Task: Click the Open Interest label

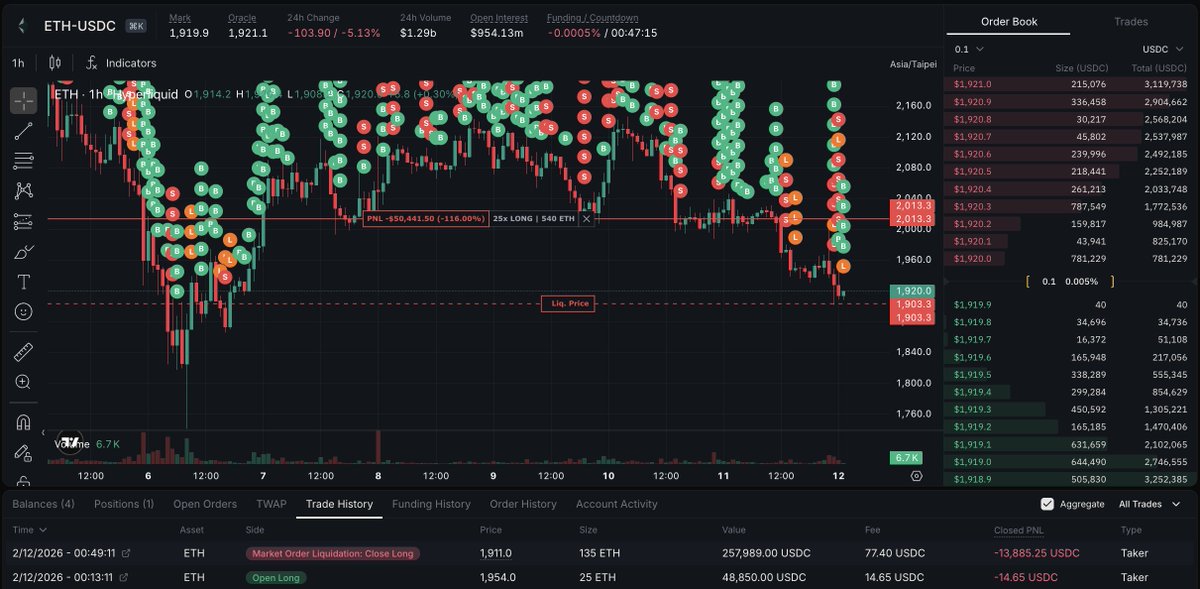Action: click(x=497, y=18)
